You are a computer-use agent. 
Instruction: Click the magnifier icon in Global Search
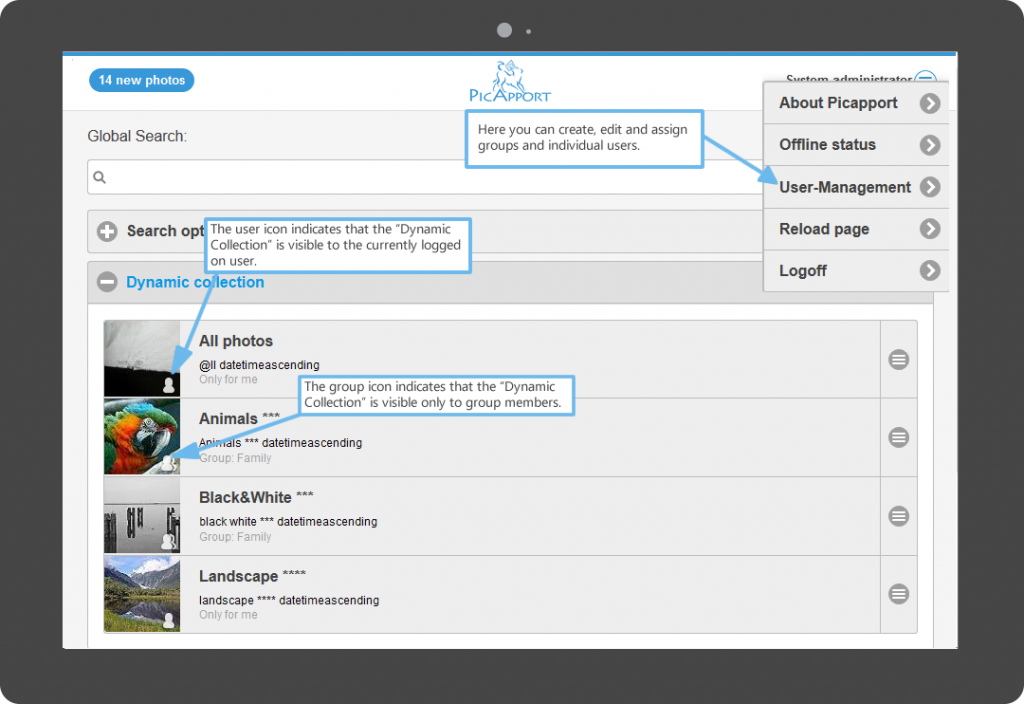coord(100,178)
